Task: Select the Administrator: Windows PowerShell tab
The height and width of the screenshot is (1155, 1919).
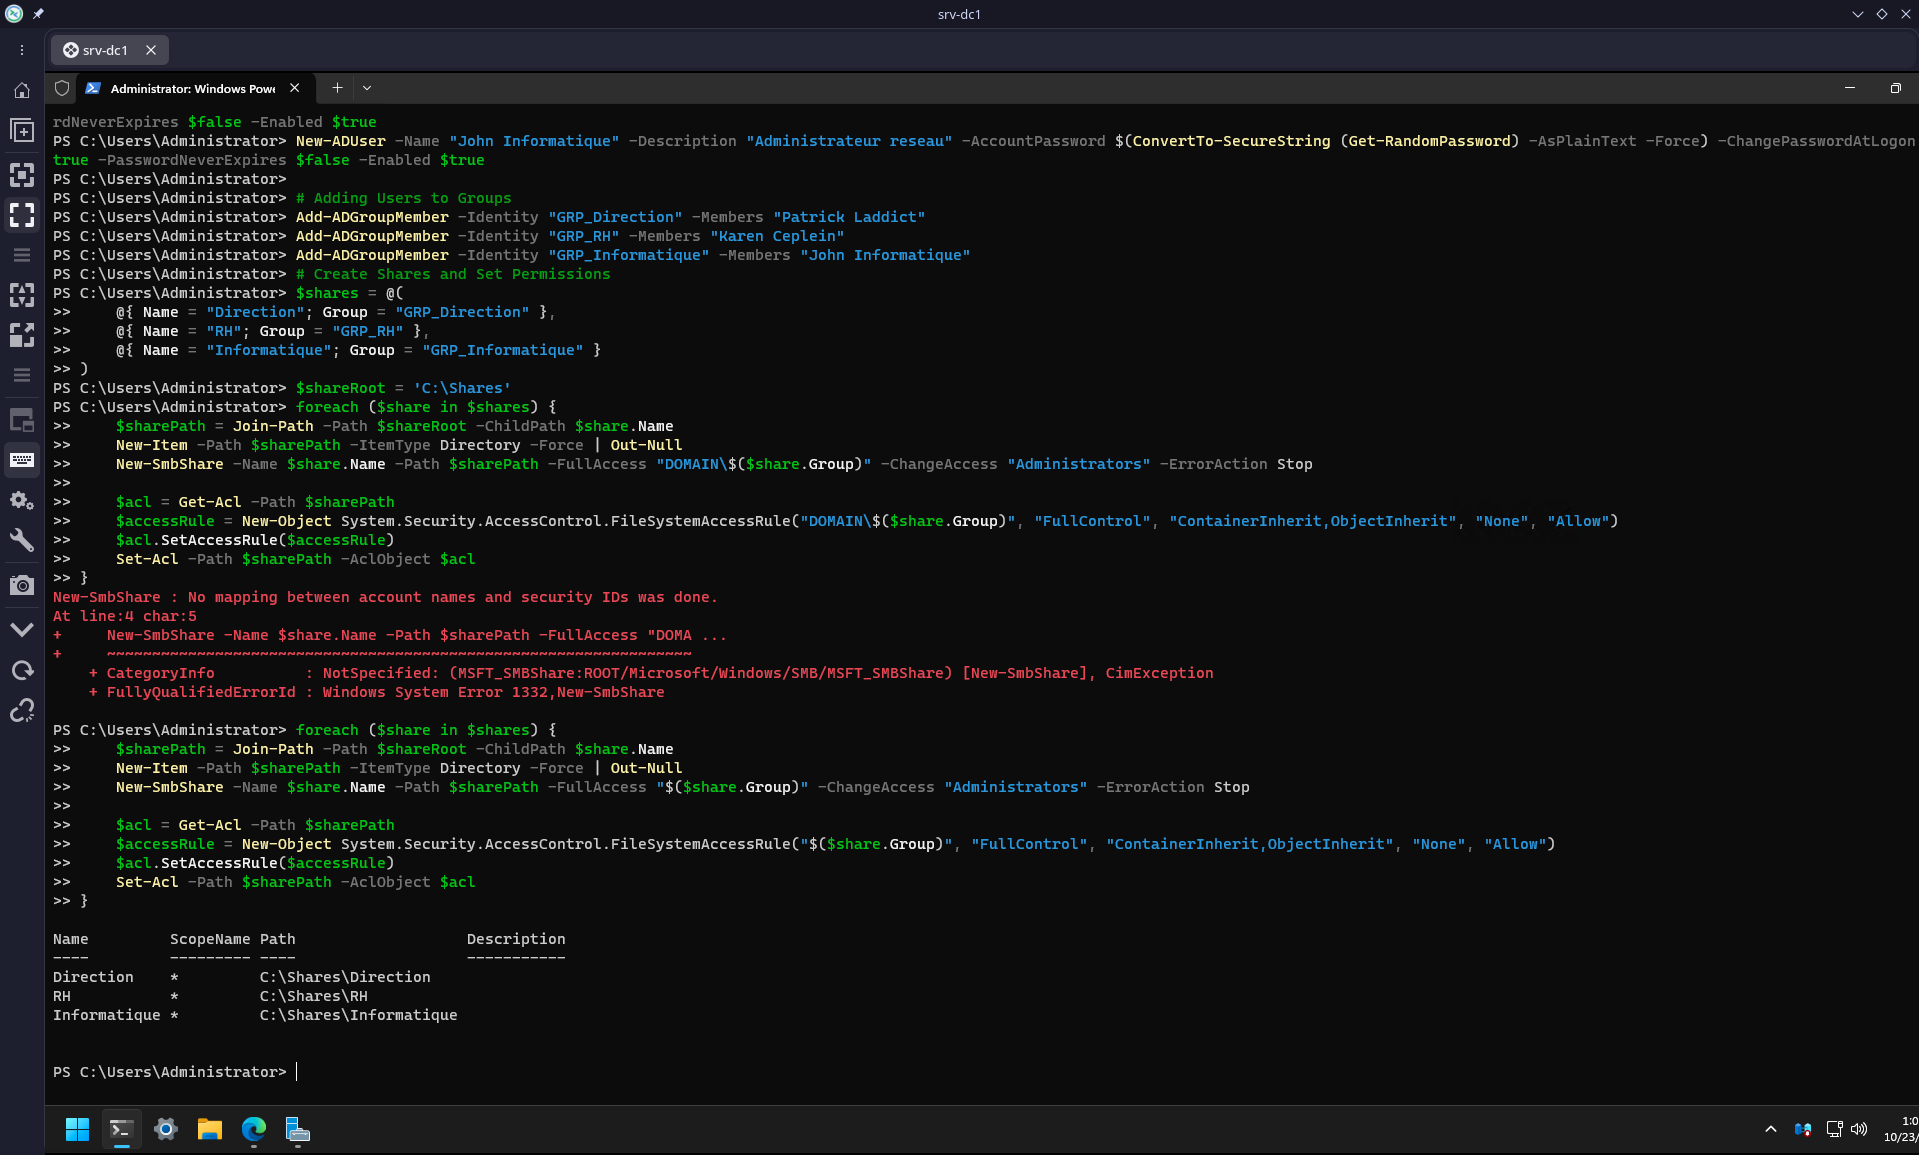Action: 192,89
